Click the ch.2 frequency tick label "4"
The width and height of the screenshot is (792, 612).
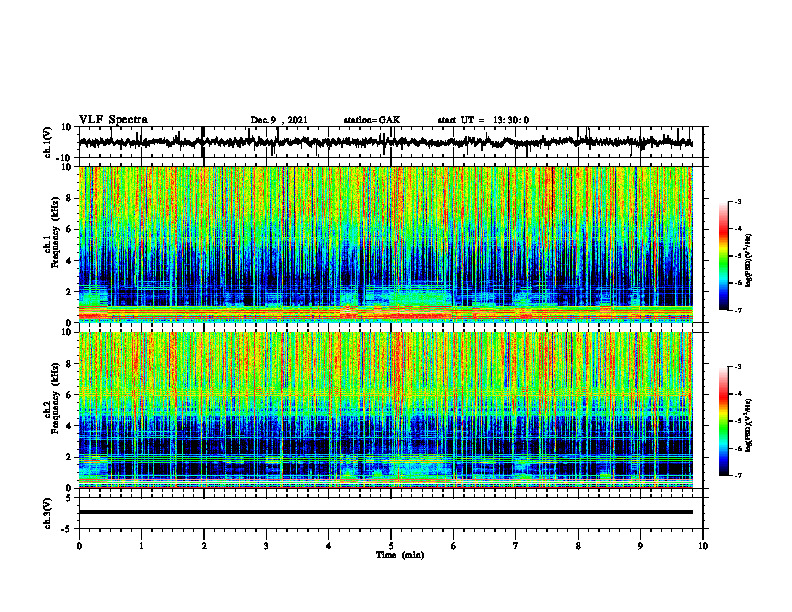point(69,426)
